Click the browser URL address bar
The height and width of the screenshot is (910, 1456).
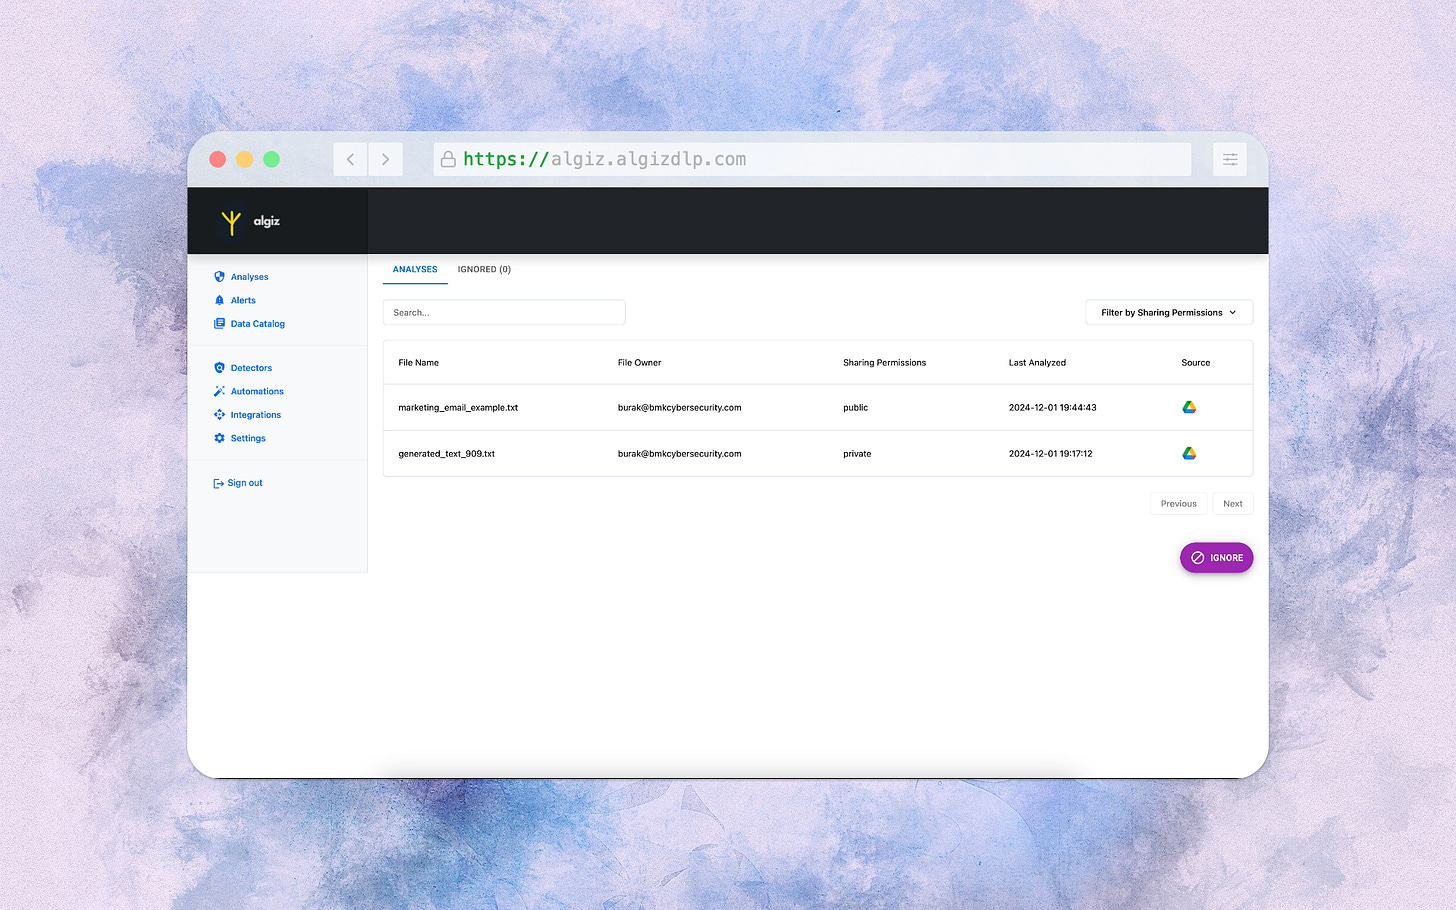[x=812, y=159]
